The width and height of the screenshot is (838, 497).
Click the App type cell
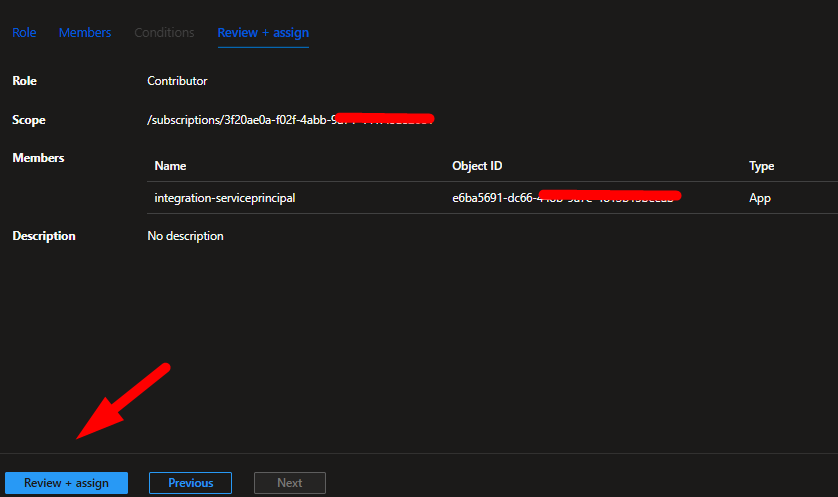tap(760, 198)
